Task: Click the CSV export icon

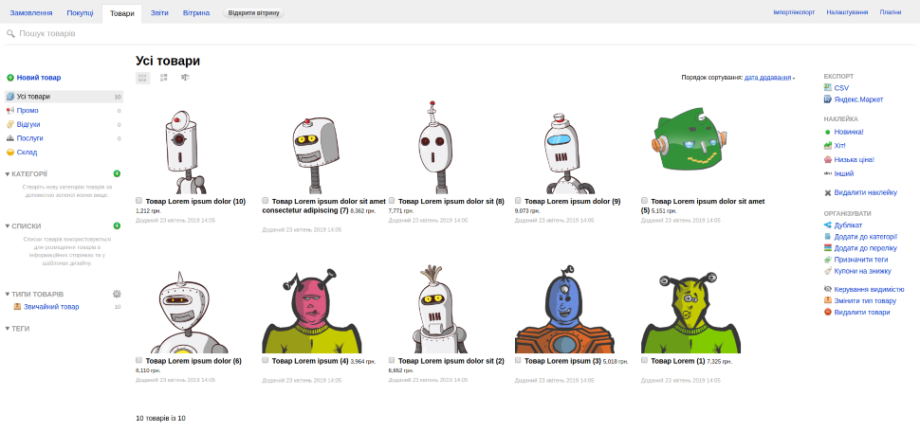Action: click(x=828, y=88)
